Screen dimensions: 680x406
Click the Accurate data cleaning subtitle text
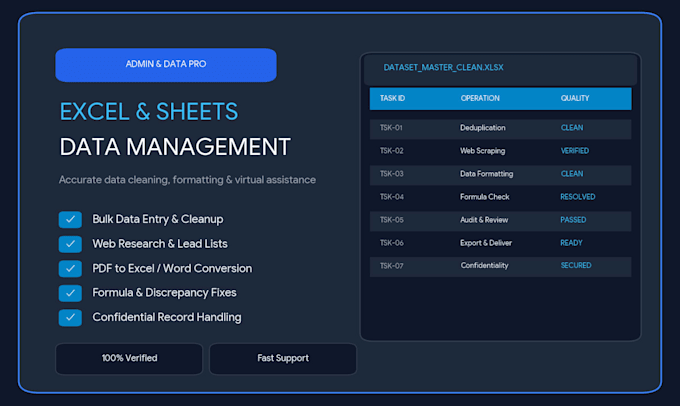click(x=187, y=180)
